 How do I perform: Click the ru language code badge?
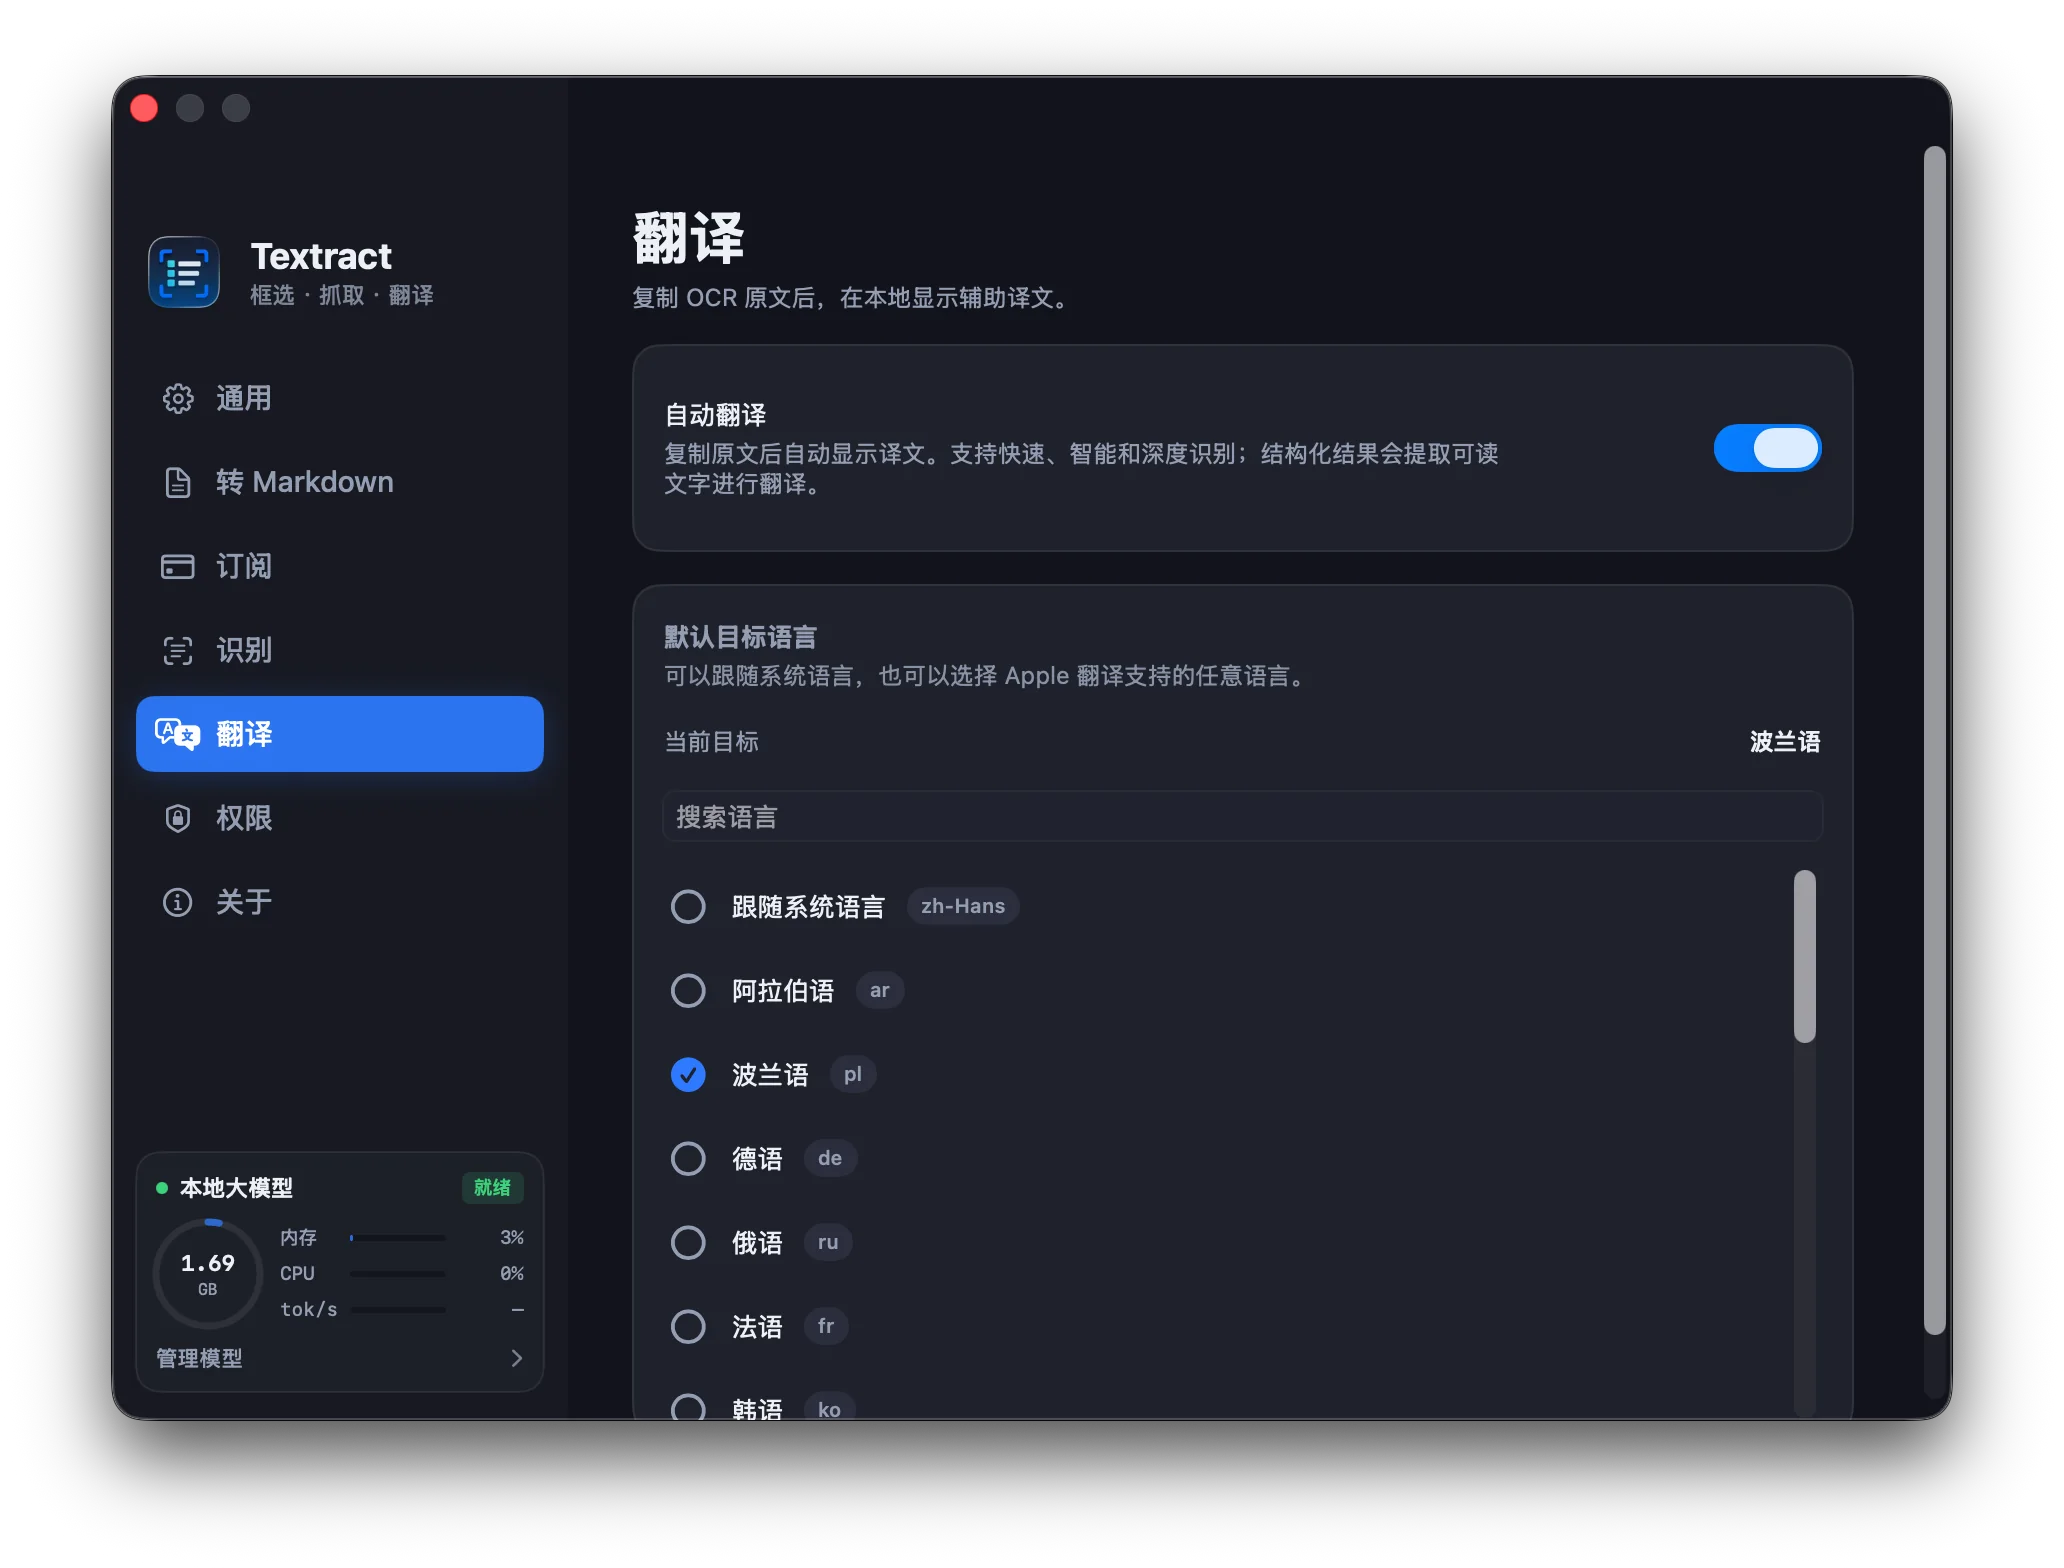(828, 1242)
